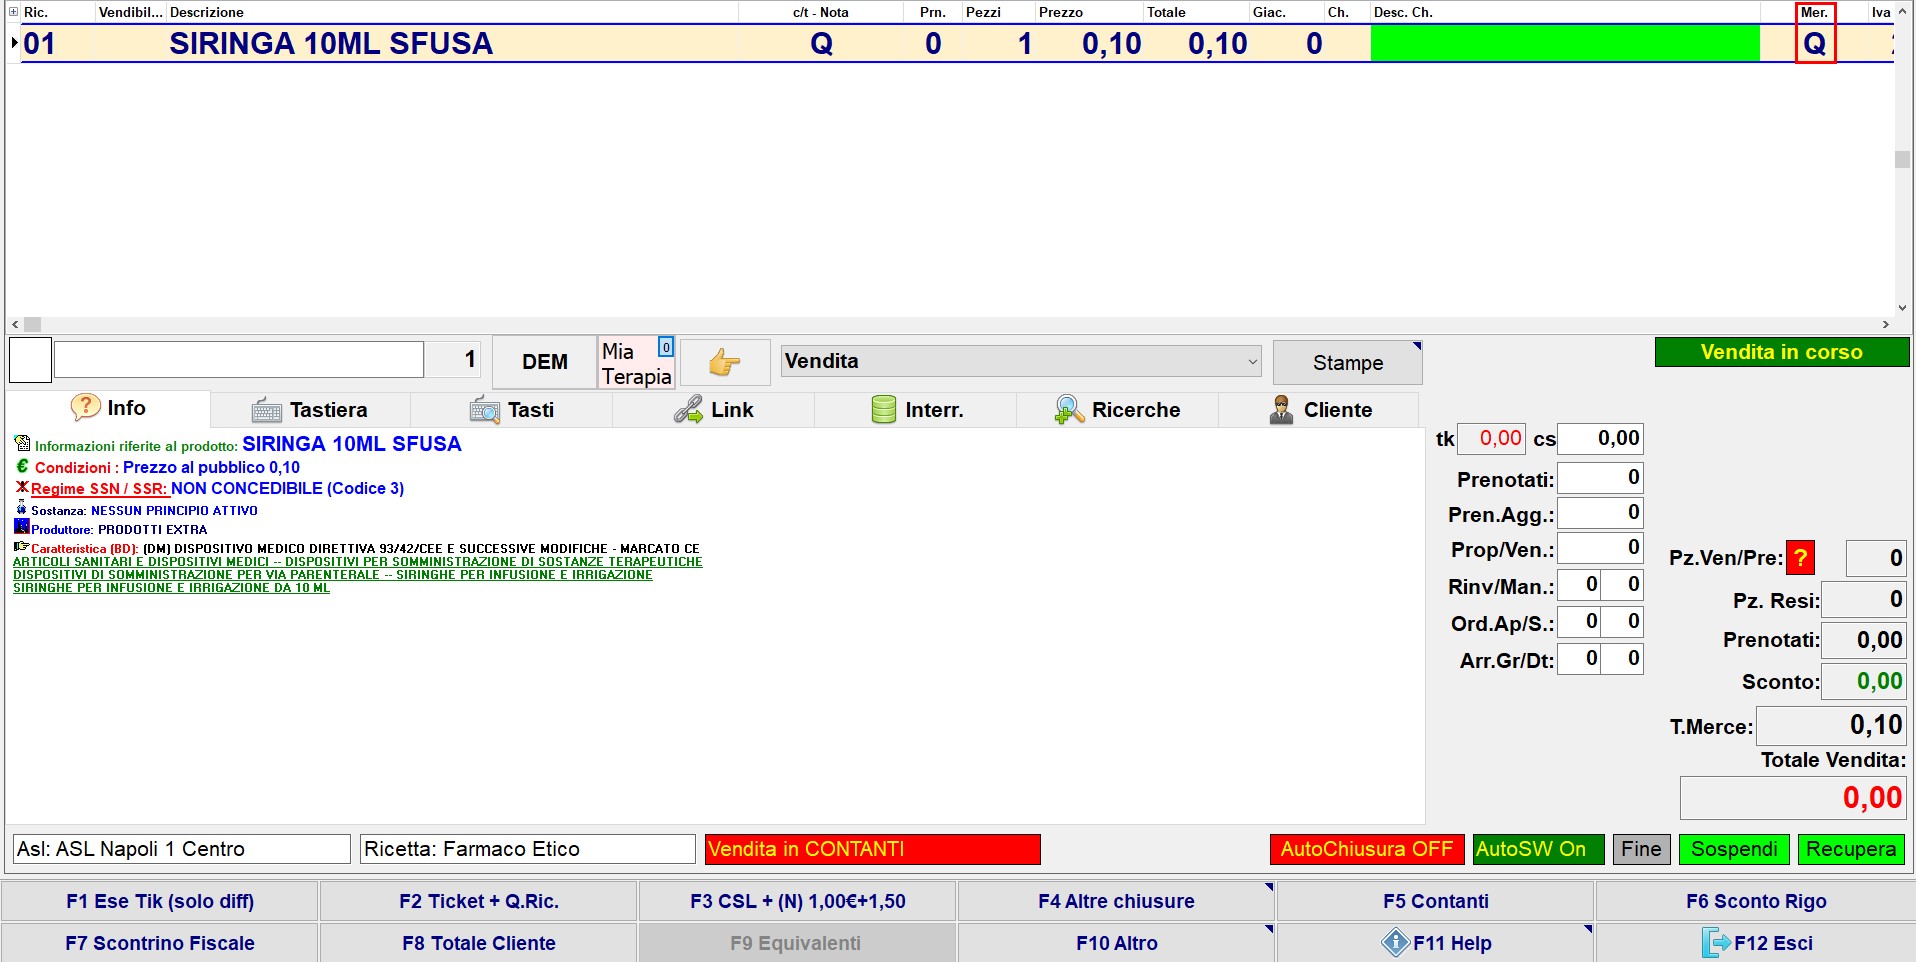Toggle the AutoSW On indicator
Screen dimensions: 1916x962
(1537, 849)
